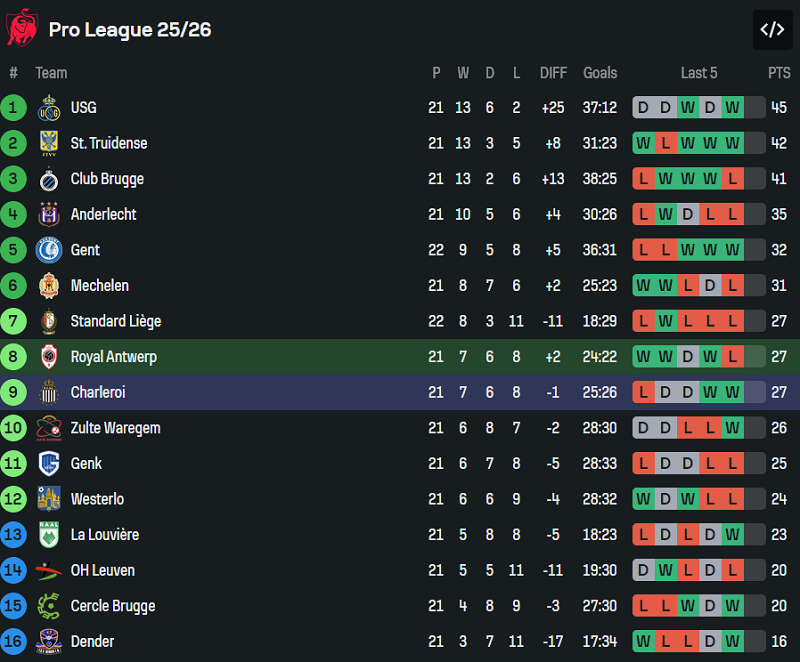Viewport: 800px width, 662px height.
Task: Click rank badge number 1
Action: (14, 108)
